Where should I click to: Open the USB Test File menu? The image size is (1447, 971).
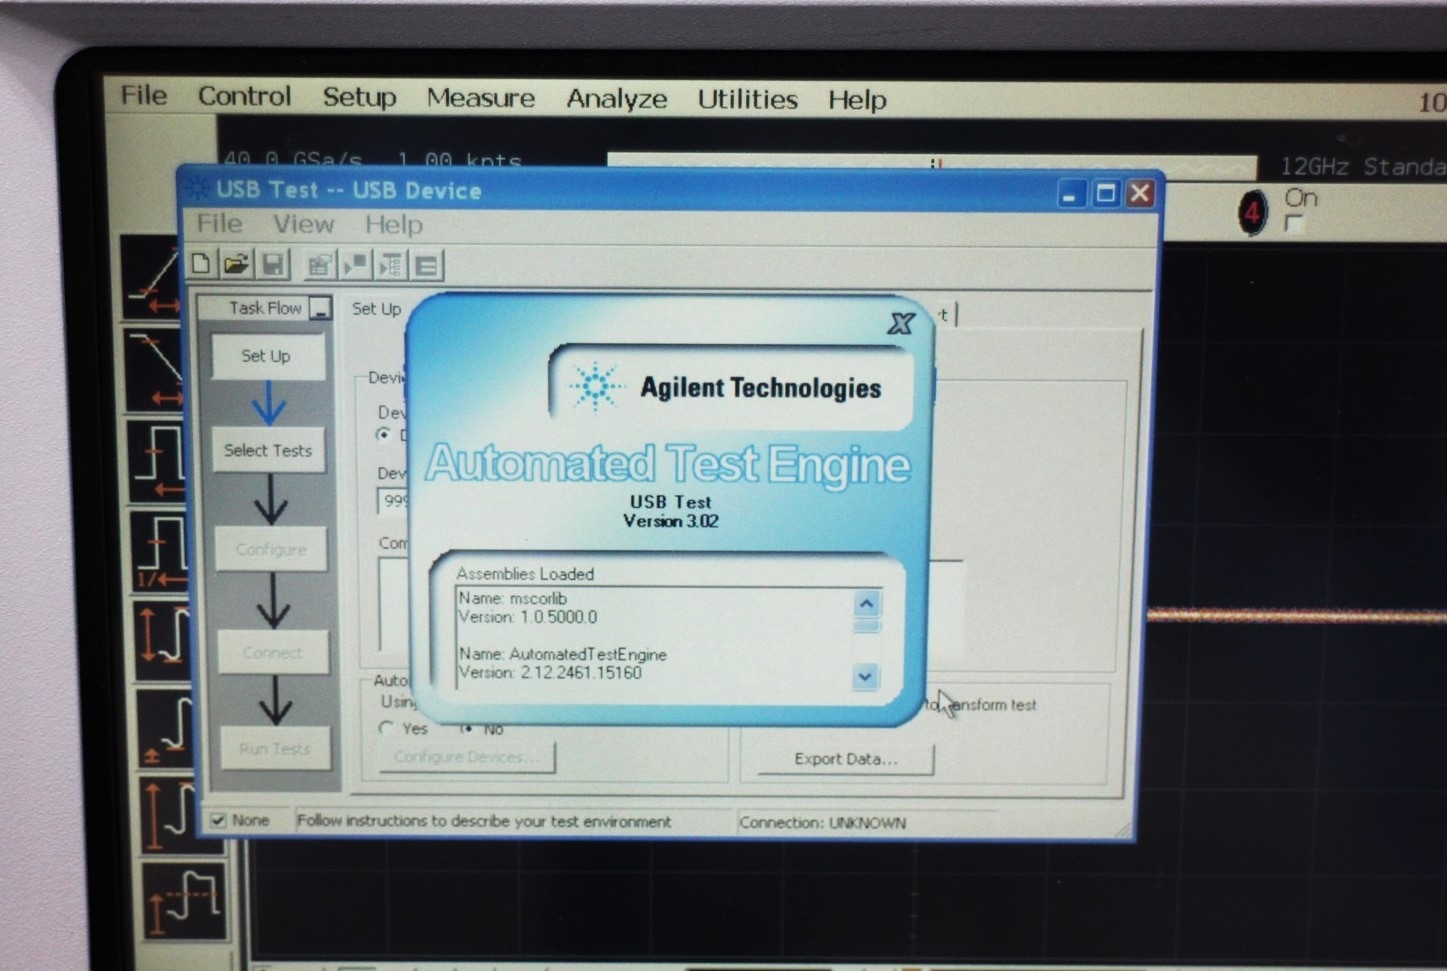pyautogui.click(x=219, y=223)
